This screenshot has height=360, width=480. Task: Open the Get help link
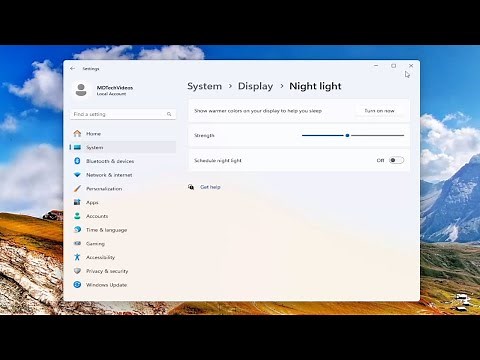point(210,187)
